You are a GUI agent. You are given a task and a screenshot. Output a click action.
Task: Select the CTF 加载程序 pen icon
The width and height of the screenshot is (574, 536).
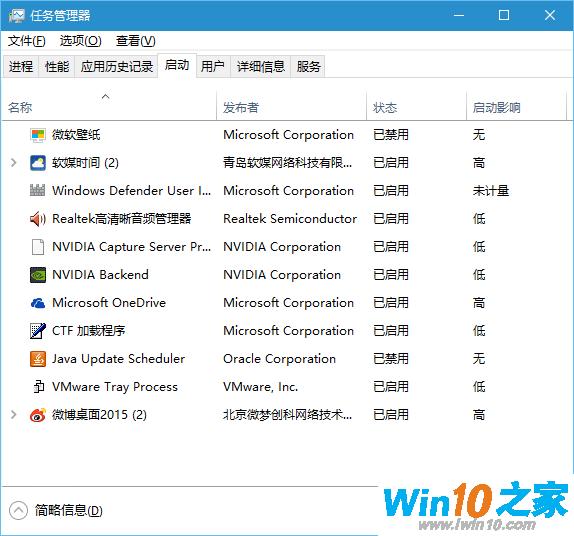click(38, 331)
